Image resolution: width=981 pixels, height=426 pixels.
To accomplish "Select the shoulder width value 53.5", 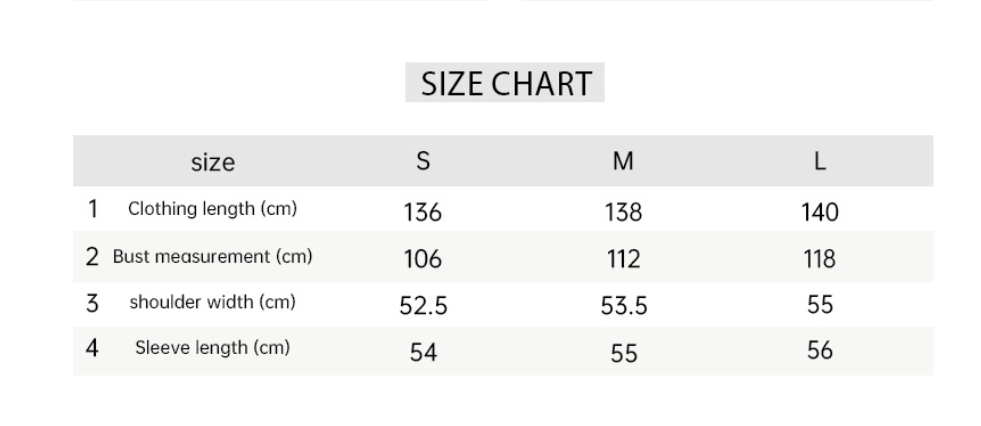I will tap(623, 306).
